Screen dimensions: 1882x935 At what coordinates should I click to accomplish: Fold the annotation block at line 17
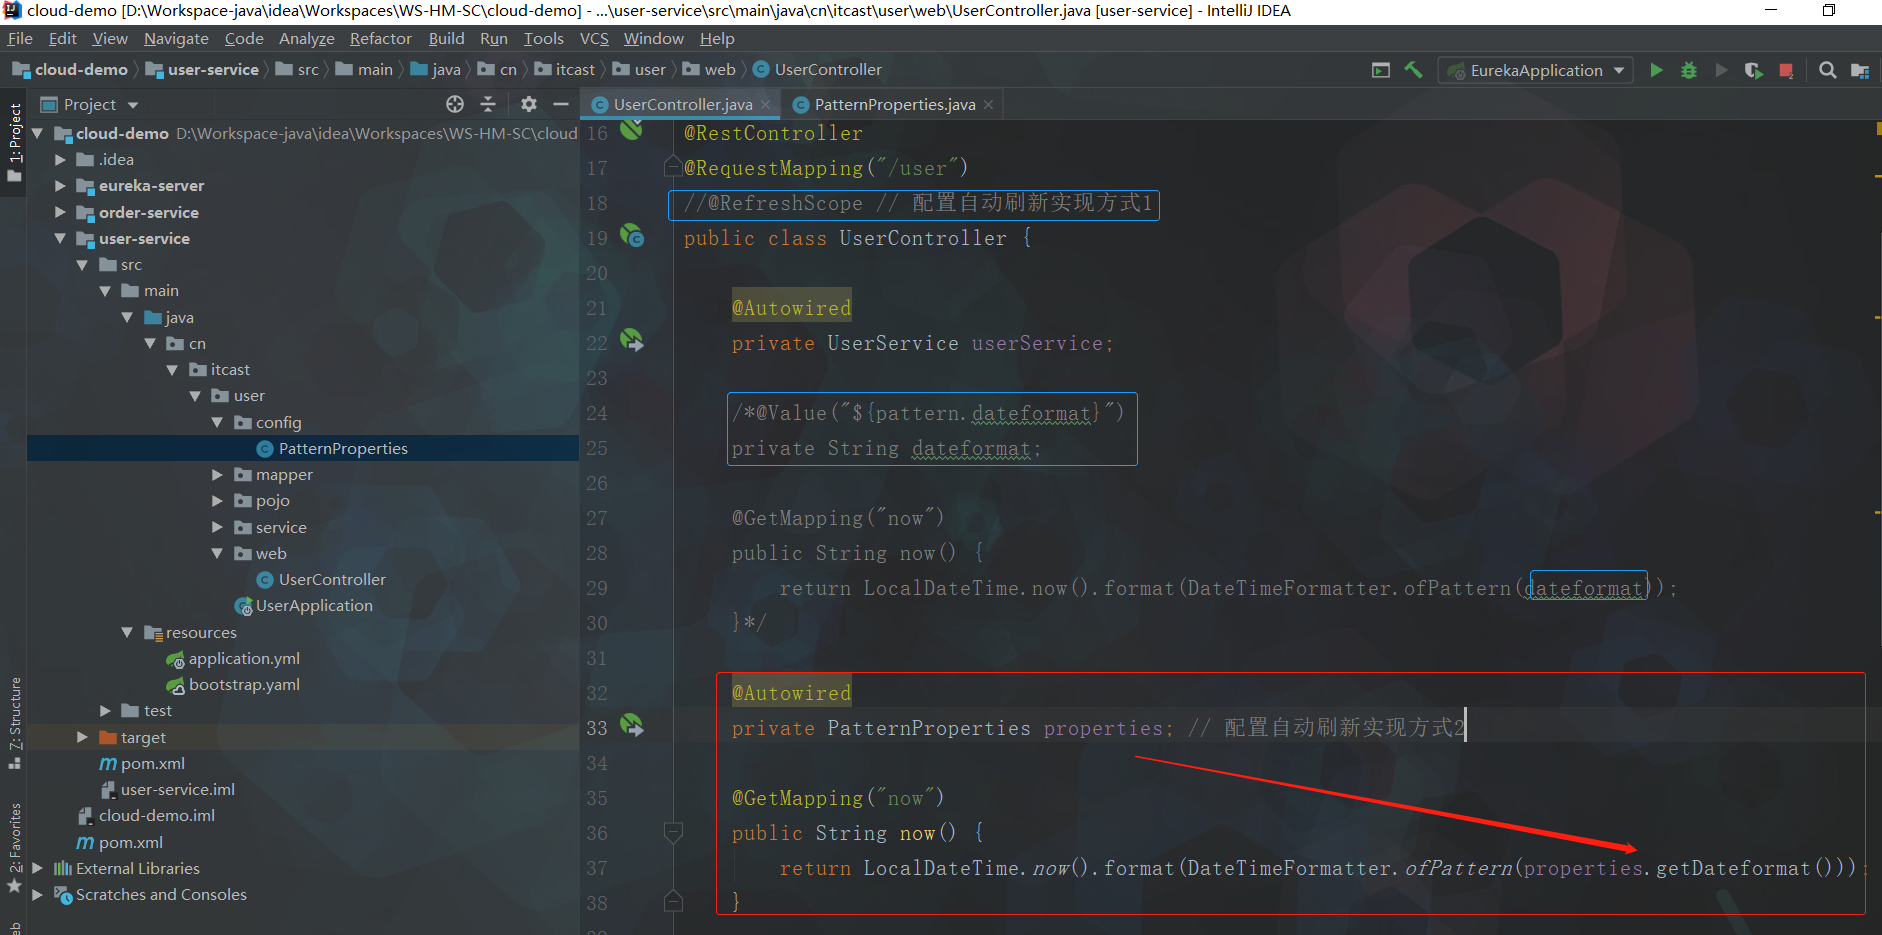673,166
